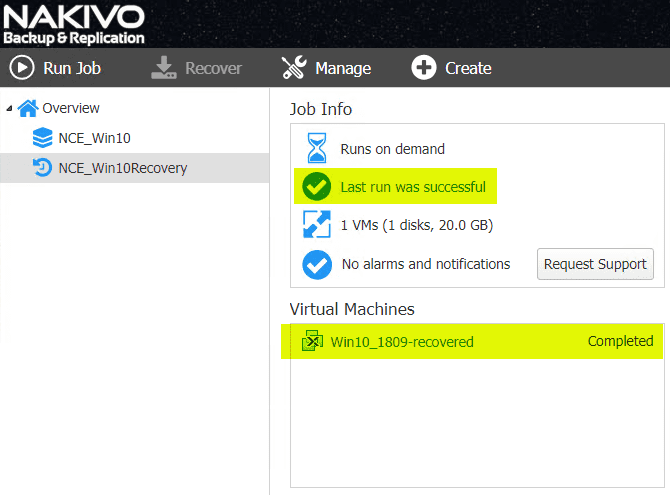
Task: Click the Overview home icon
Action: (29, 108)
